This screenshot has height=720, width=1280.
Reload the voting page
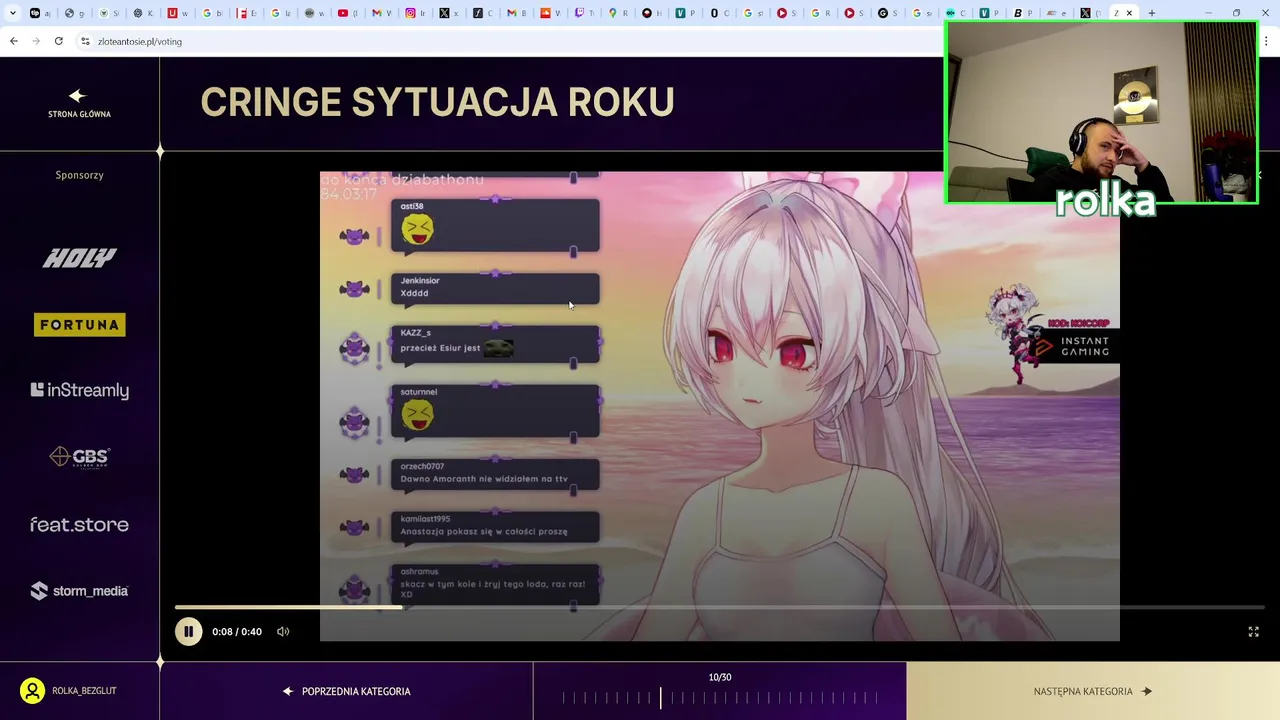click(59, 41)
